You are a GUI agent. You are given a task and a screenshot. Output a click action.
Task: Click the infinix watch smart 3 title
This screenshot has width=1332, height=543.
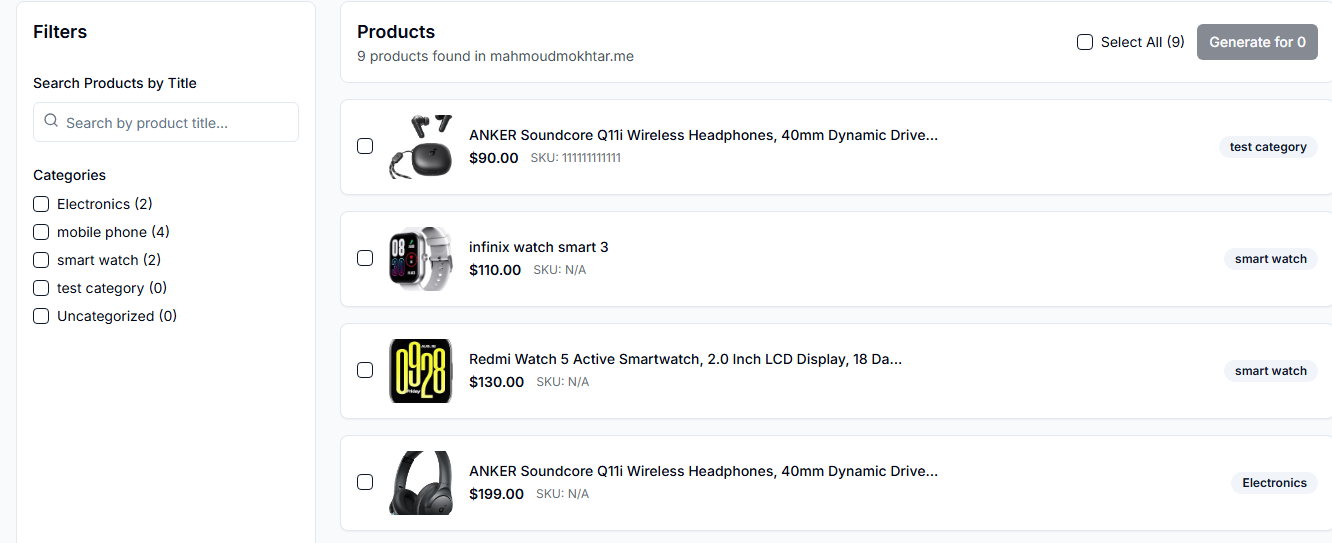pyautogui.click(x=538, y=247)
